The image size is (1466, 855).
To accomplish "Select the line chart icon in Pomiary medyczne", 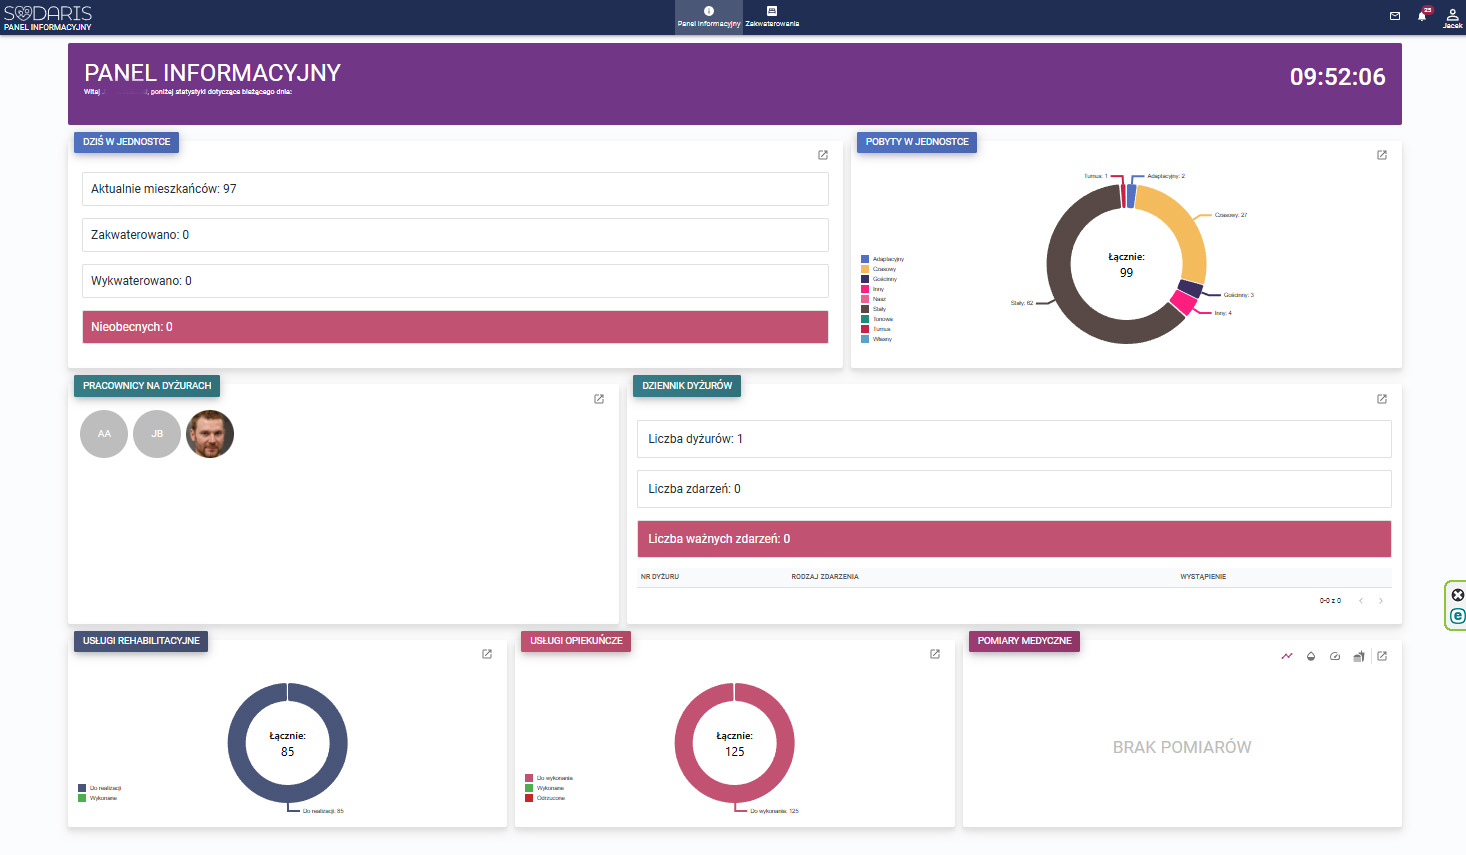I will point(1287,656).
